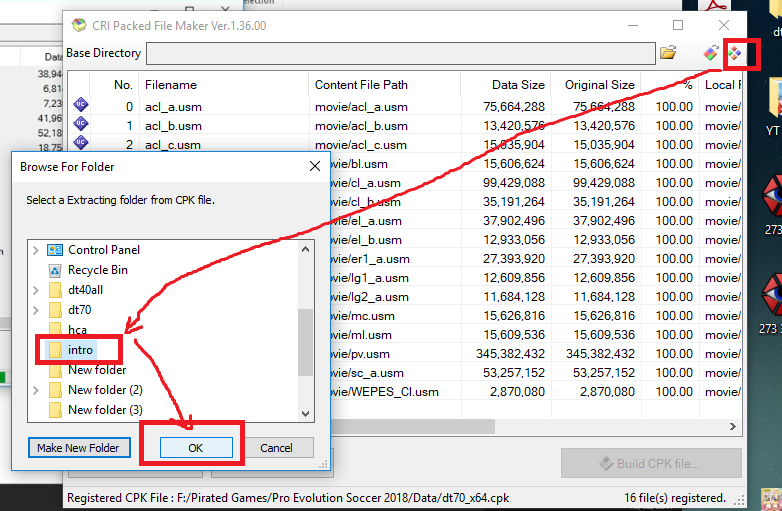Sort by the Filename column header

click(x=223, y=85)
